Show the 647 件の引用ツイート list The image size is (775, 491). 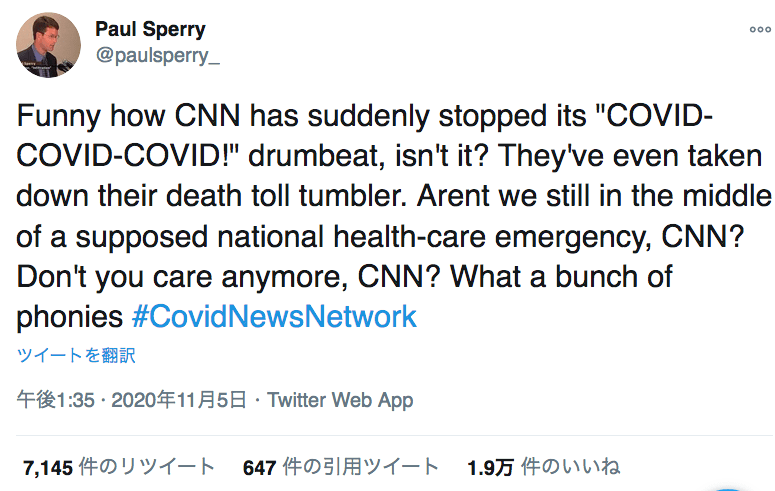point(341,467)
